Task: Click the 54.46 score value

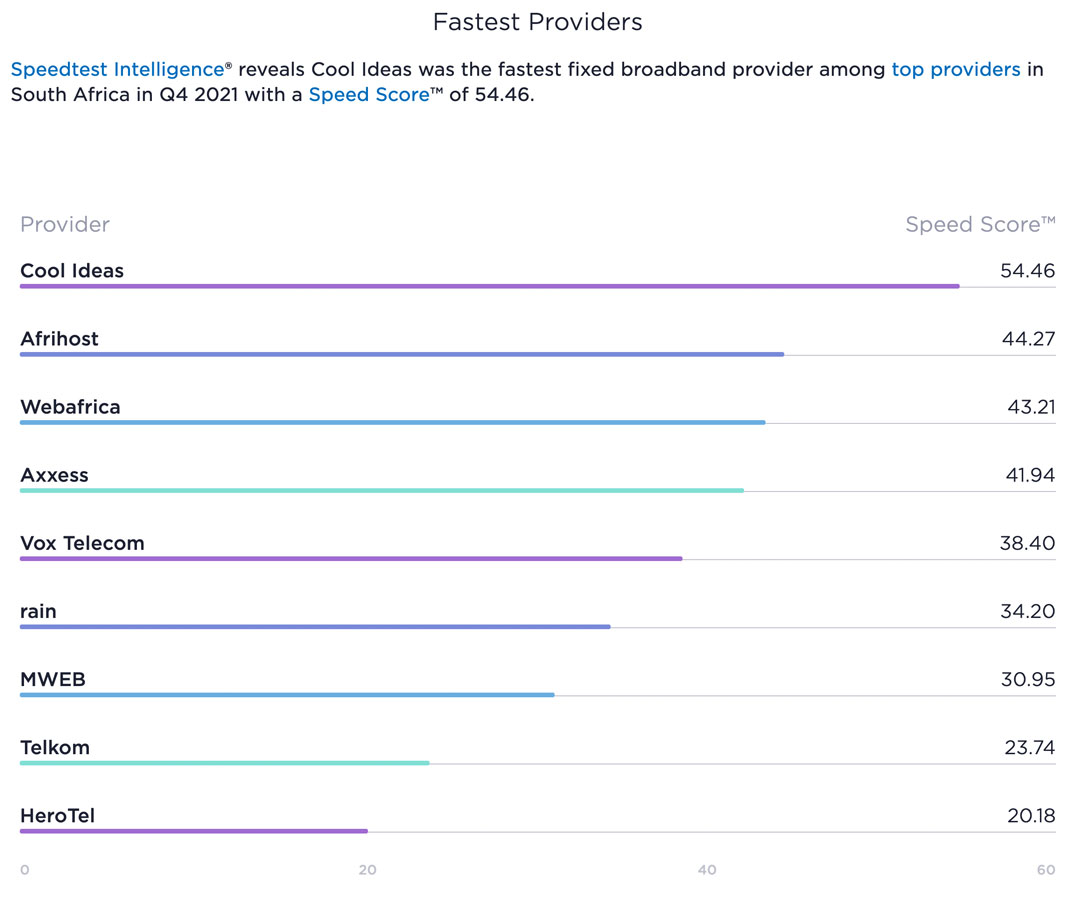Action: (1027, 271)
